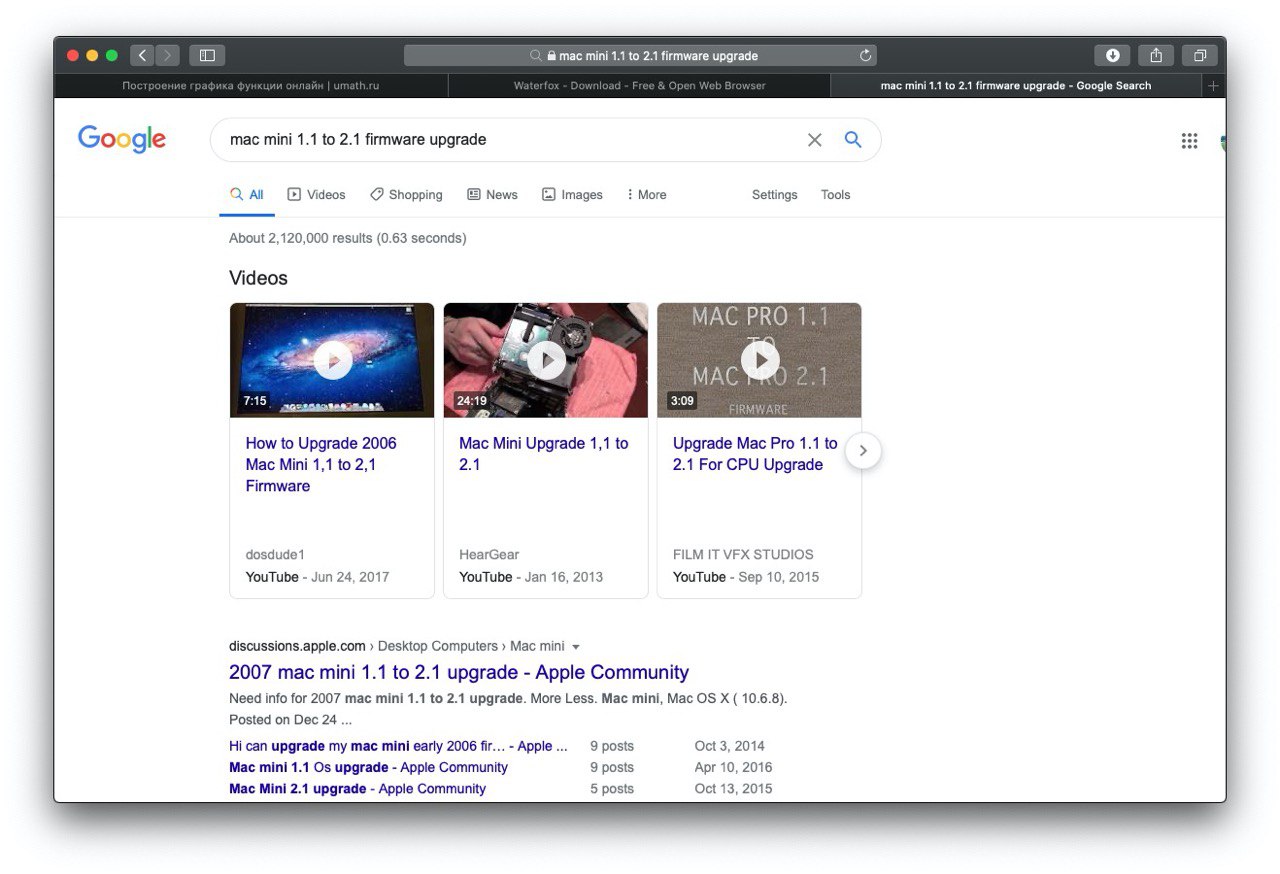This screenshot has width=1280, height=874.
Task: Open 'Hi can upgrade my mac mini' sublink
Action: coord(398,746)
